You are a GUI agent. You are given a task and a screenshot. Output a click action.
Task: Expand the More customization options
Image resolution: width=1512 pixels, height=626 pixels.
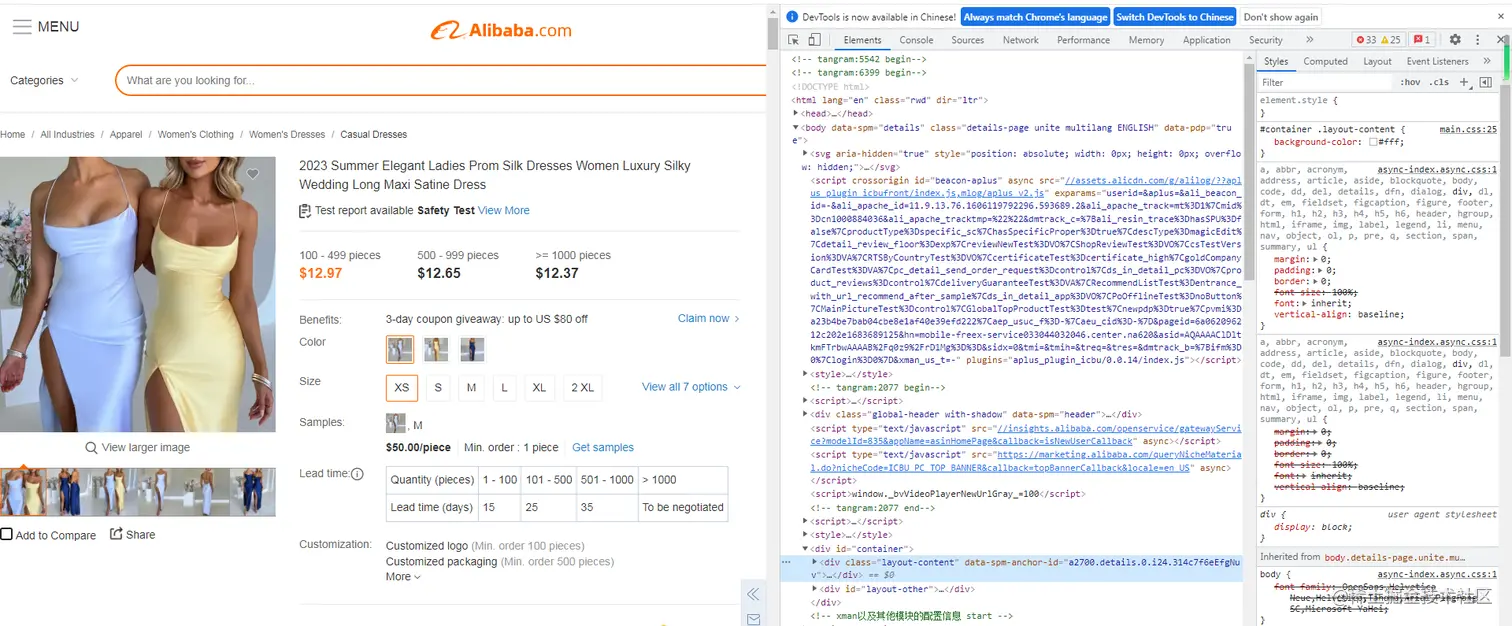point(403,576)
